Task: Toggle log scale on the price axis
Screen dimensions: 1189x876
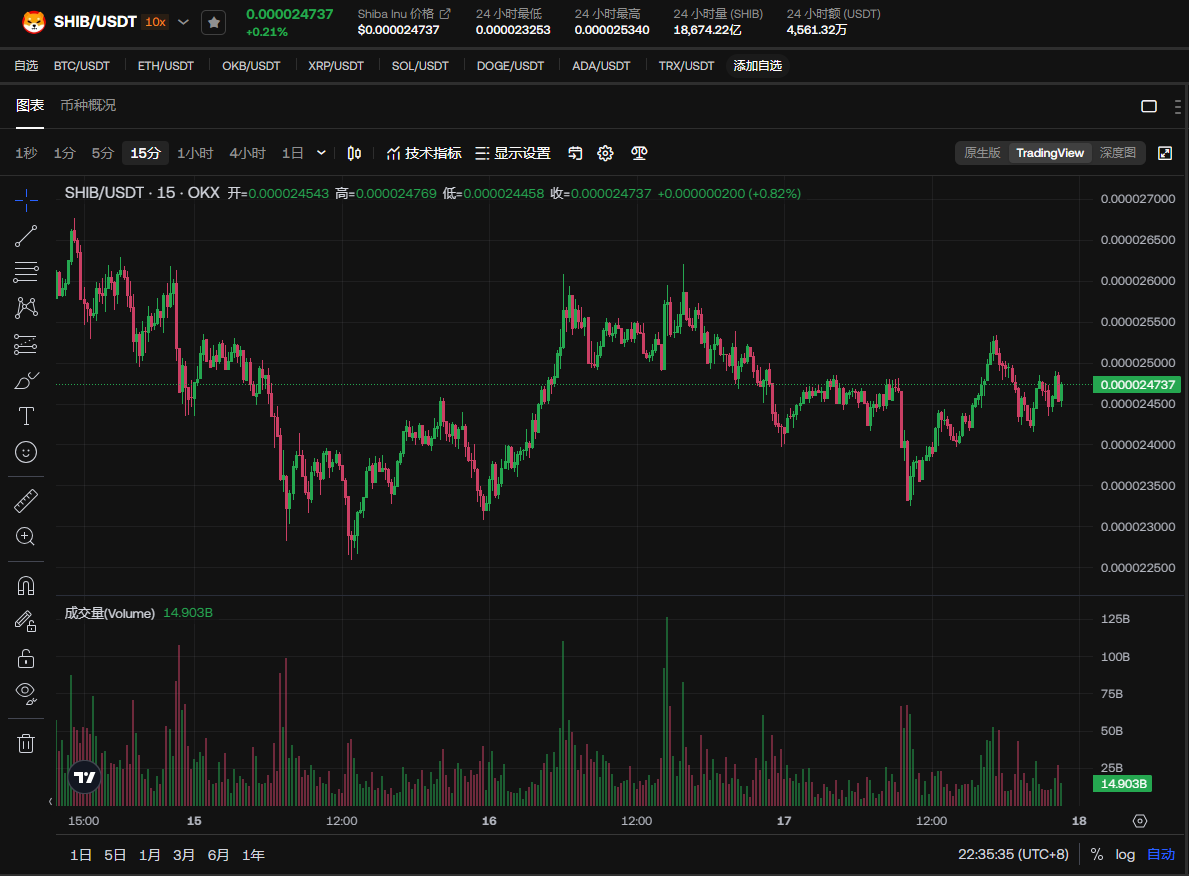Action: coord(1126,855)
